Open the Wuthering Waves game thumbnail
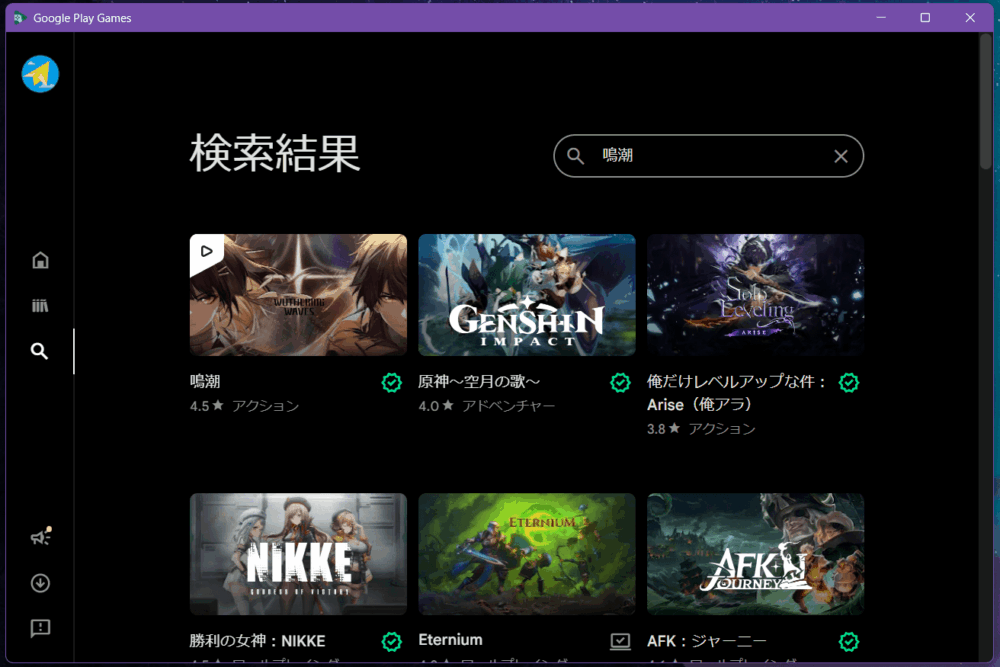 [298, 295]
